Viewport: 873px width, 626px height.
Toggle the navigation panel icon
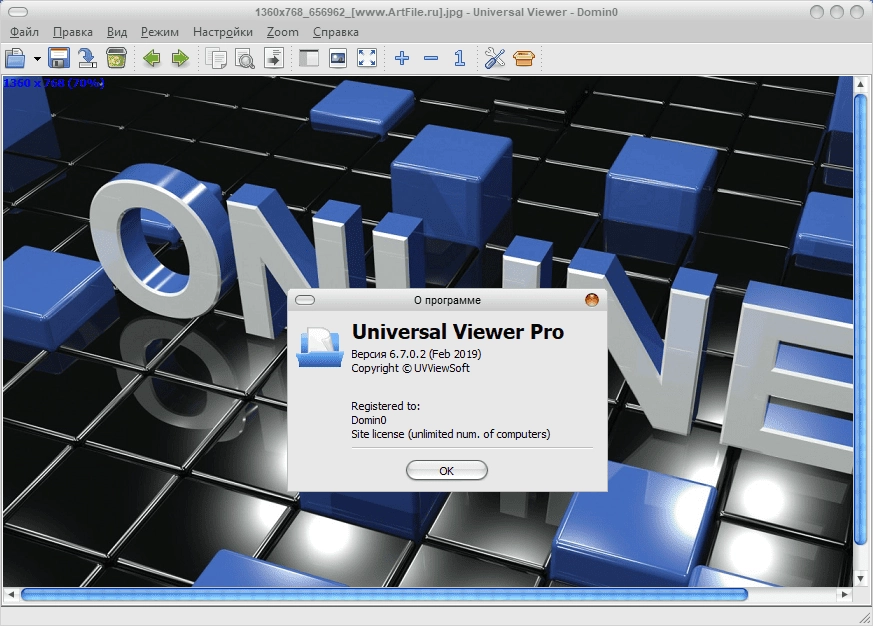tap(309, 58)
